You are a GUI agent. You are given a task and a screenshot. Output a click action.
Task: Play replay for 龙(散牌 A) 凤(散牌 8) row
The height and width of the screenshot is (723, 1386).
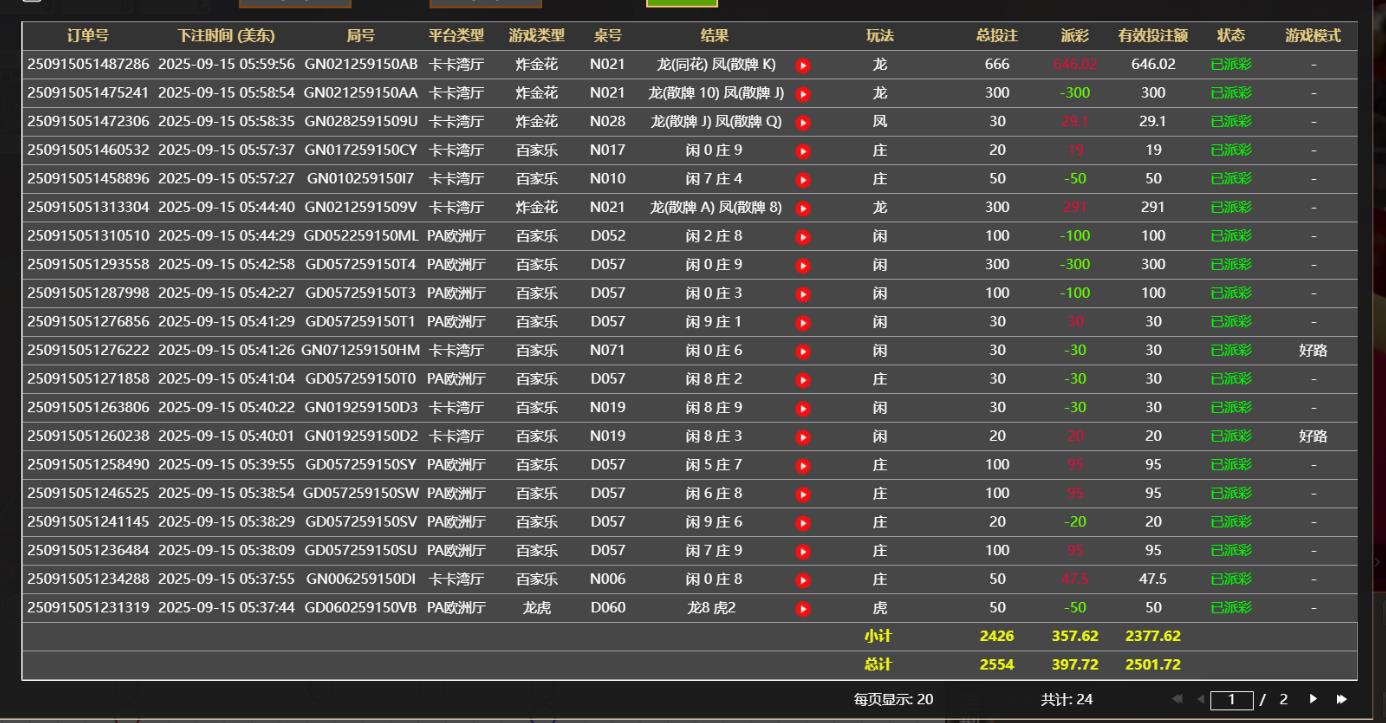[x=802, y=208]
